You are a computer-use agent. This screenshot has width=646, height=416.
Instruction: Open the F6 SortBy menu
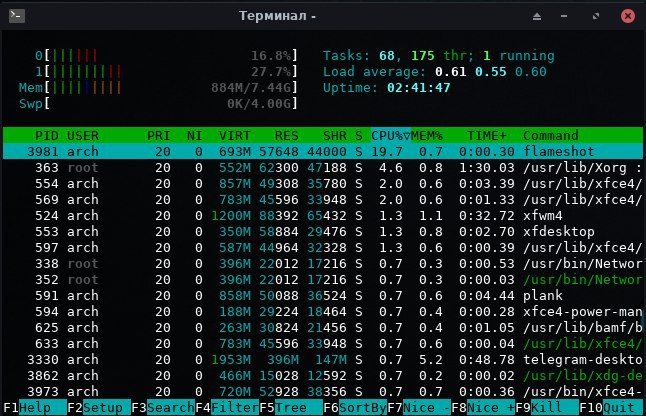(x=355, y=408)
